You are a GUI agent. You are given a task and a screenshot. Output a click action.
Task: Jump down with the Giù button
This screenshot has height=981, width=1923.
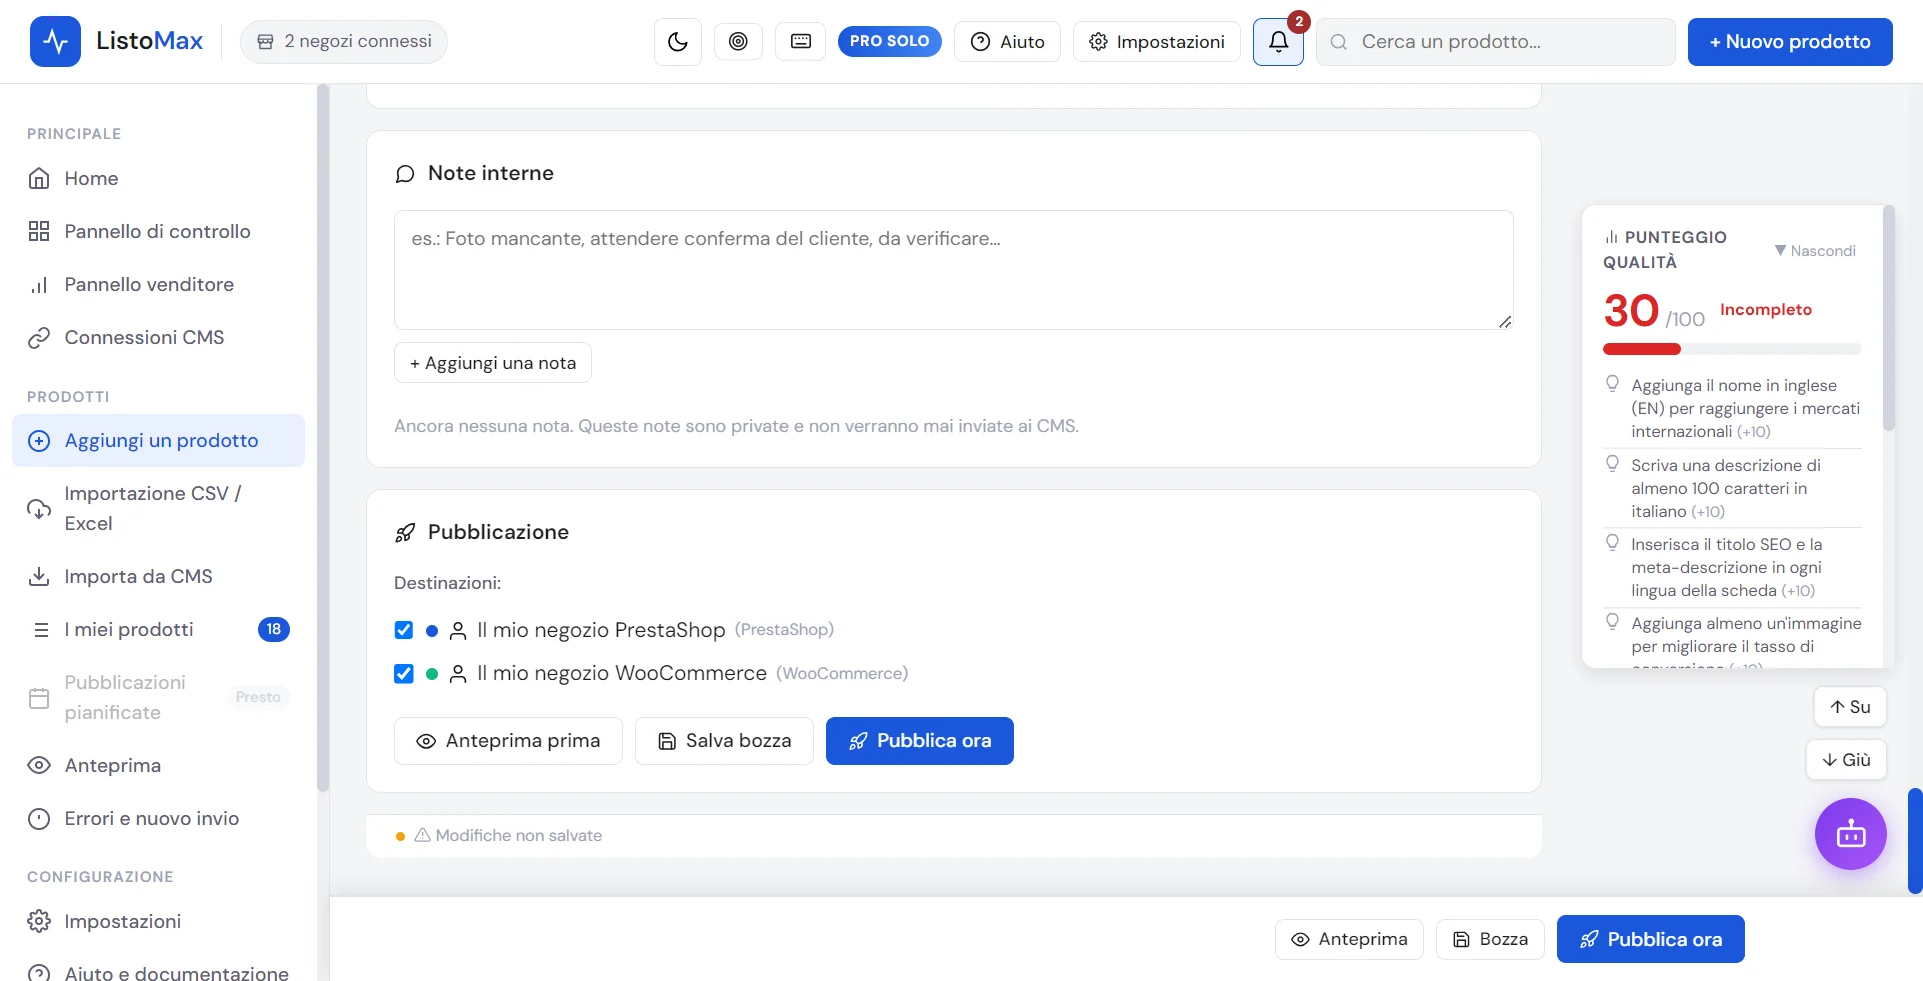point(1846,760)
